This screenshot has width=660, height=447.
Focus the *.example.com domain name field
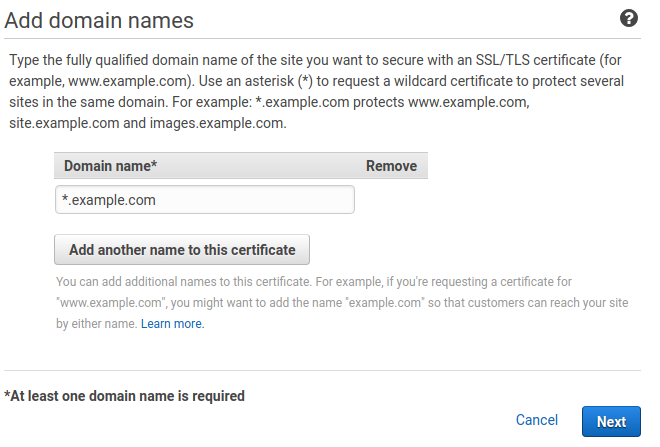[x=205, y=200]
